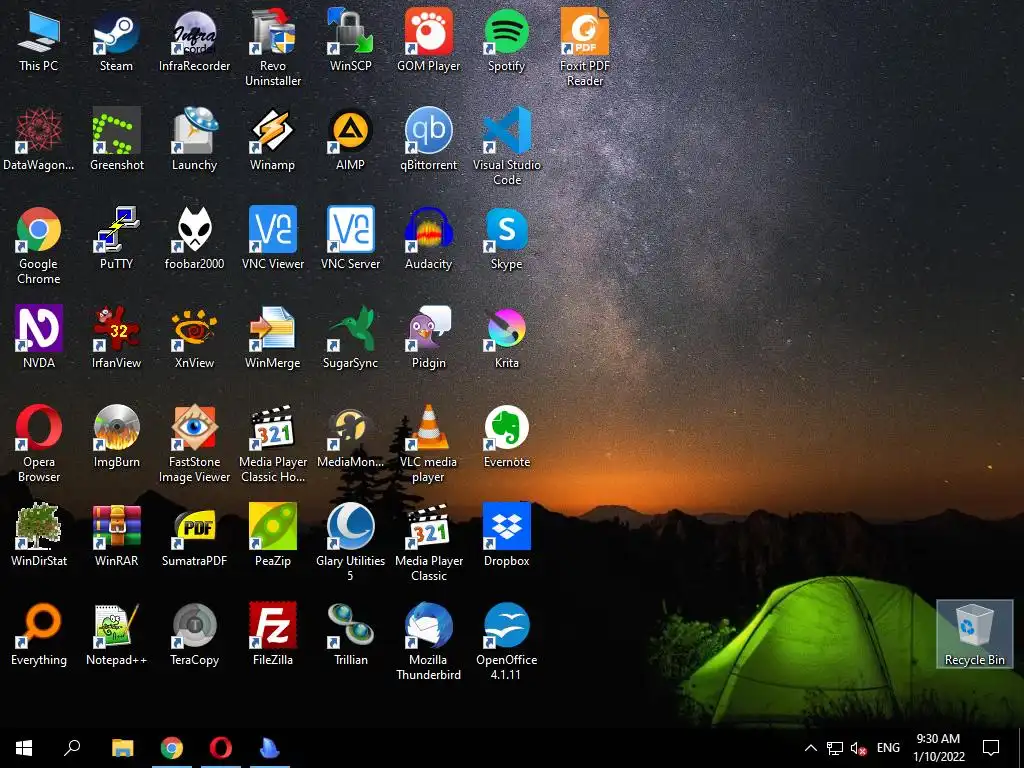This screenshot has height=768, width=1024.
Task: Open the notification Action Center
Action: tap(991, 748)
